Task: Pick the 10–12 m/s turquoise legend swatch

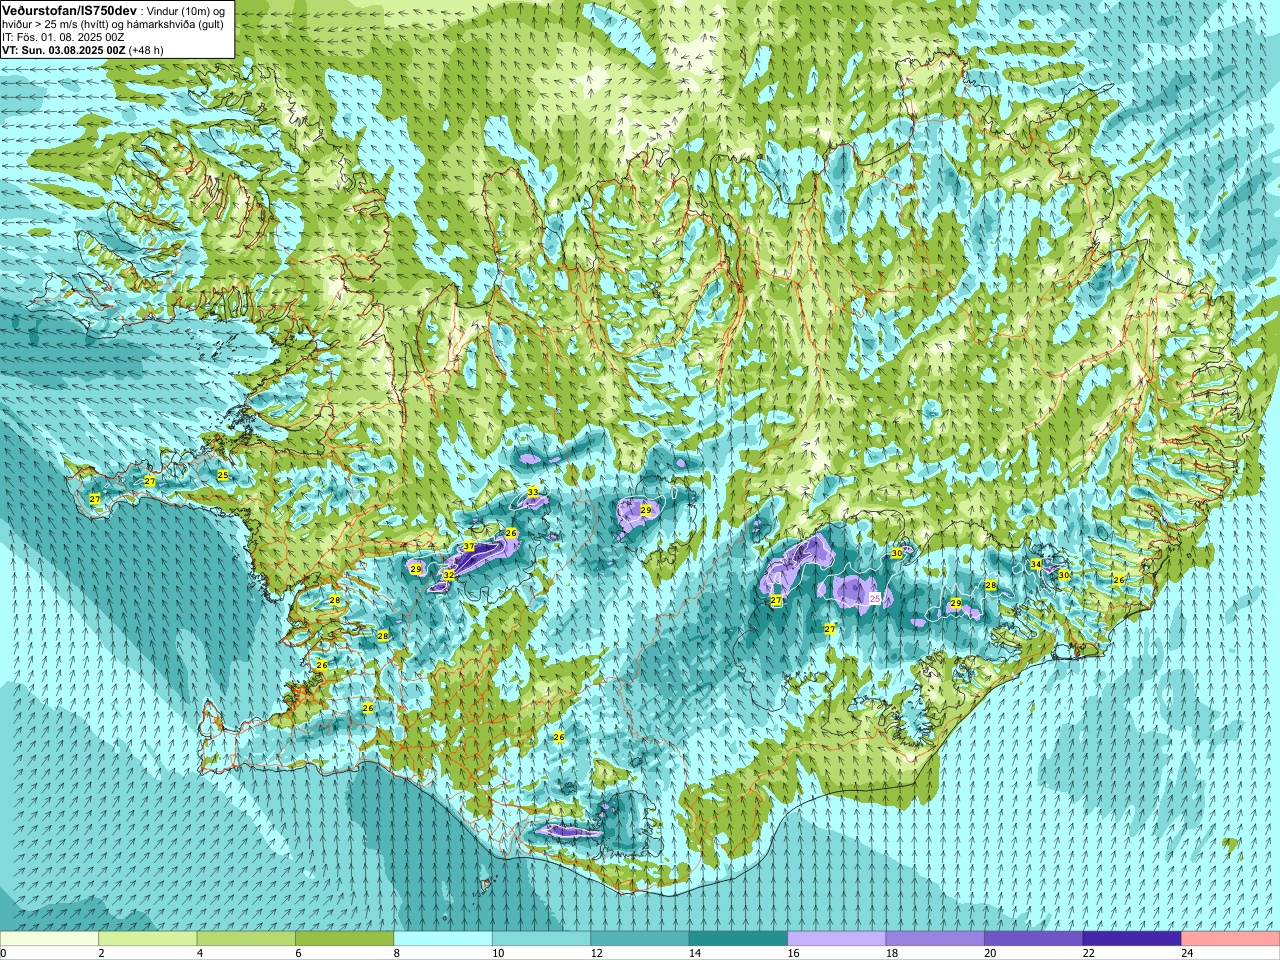Action: tap(541, 939)
